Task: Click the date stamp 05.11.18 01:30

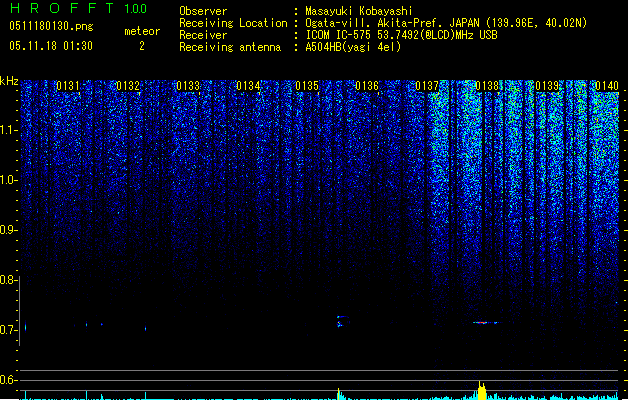Action: (51, 46)
